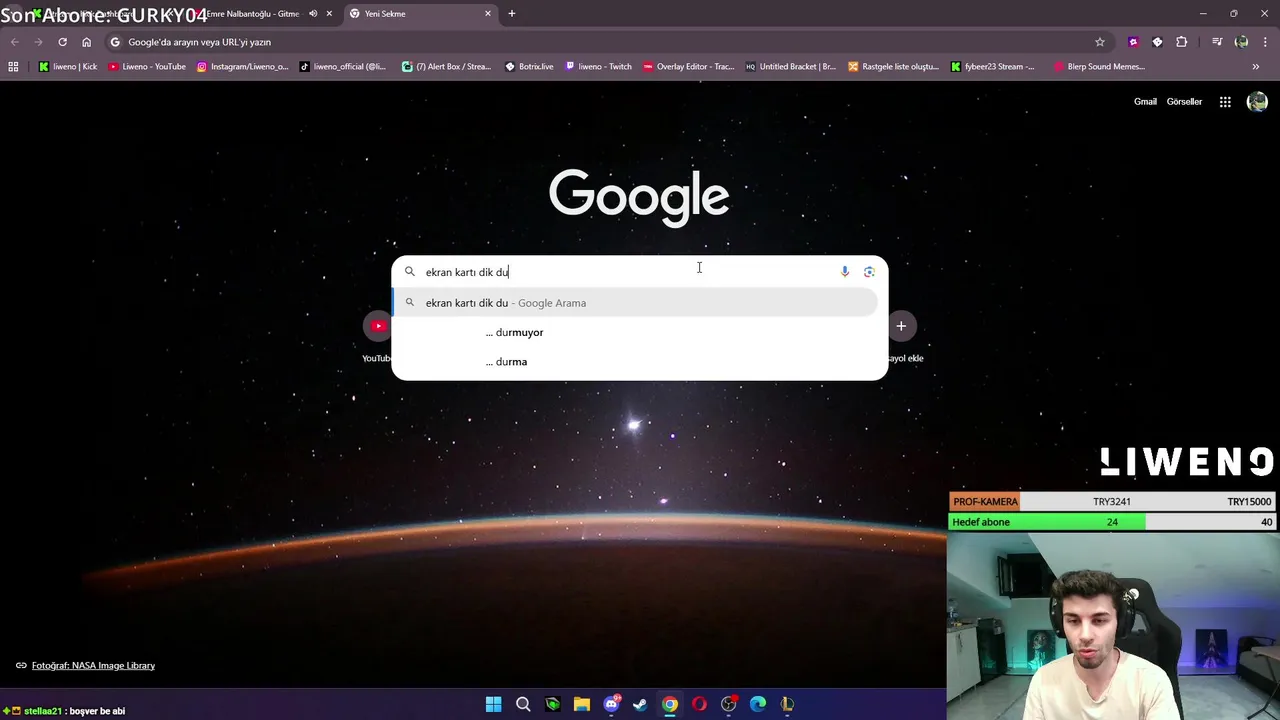Open Untitled Bracket bookmark

click(791, 67)
